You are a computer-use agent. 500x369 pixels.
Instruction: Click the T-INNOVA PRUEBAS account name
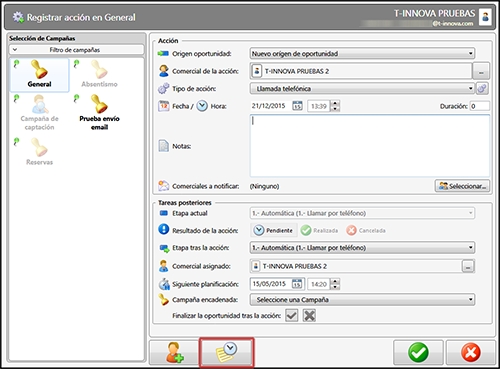(434, 13)
